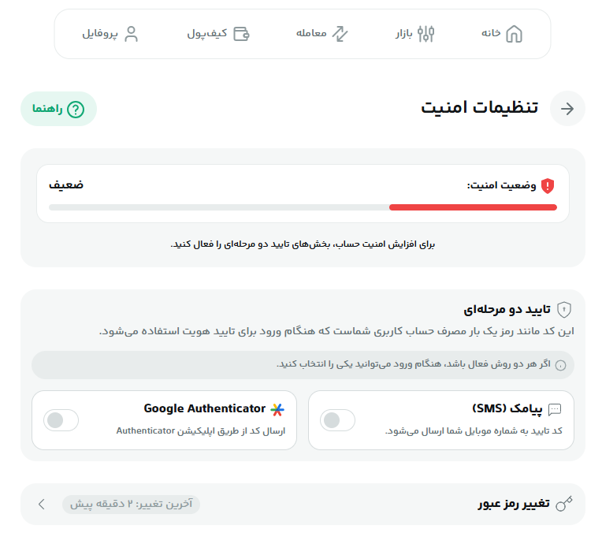
Task: Click the وضعیت امنیت label
Action: click(501, 186)
